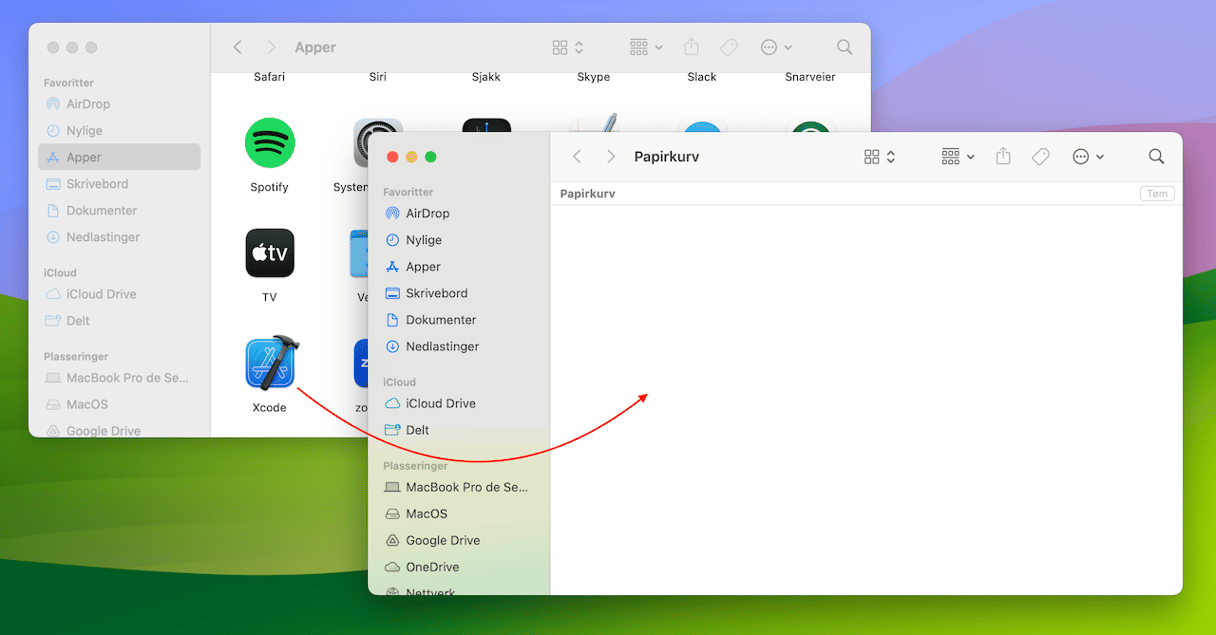
Task: Select Apper item in Apper window sidebar
Action: 119,157
